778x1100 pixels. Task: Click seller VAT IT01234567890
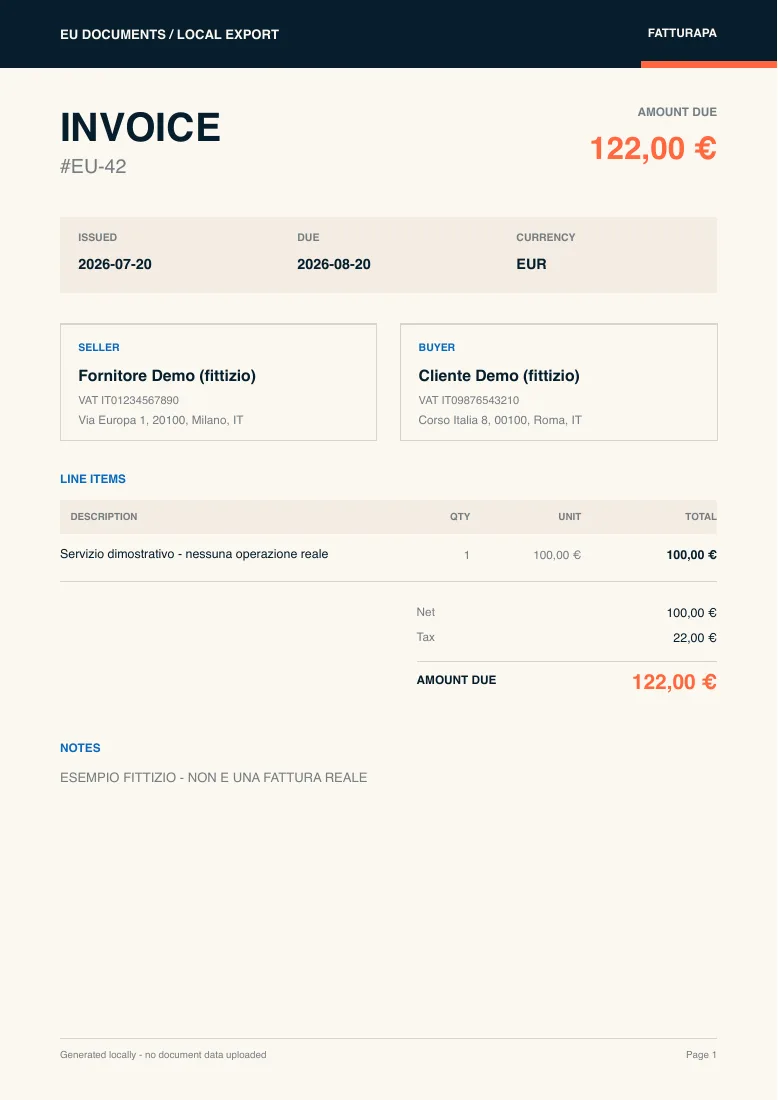[x=128, y=400]
